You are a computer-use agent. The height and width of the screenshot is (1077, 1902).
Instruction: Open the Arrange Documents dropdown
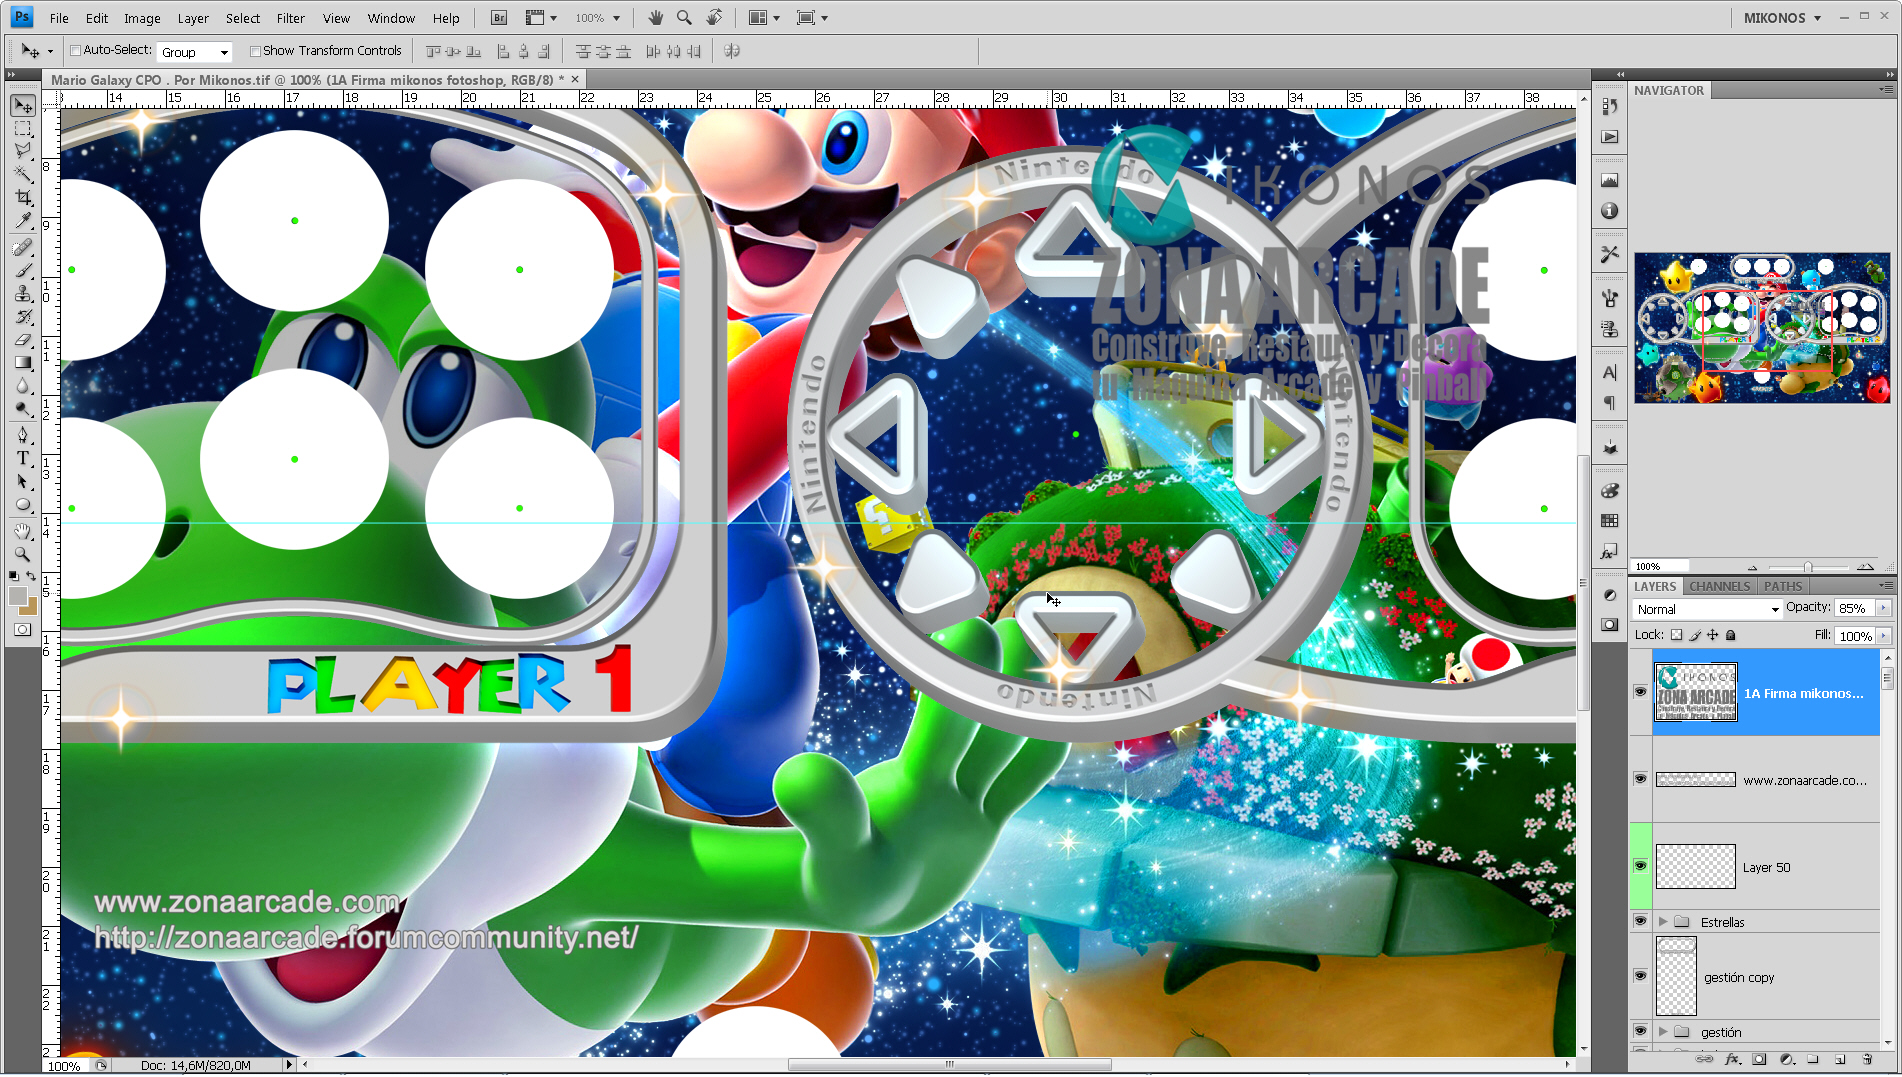[764, 18]
